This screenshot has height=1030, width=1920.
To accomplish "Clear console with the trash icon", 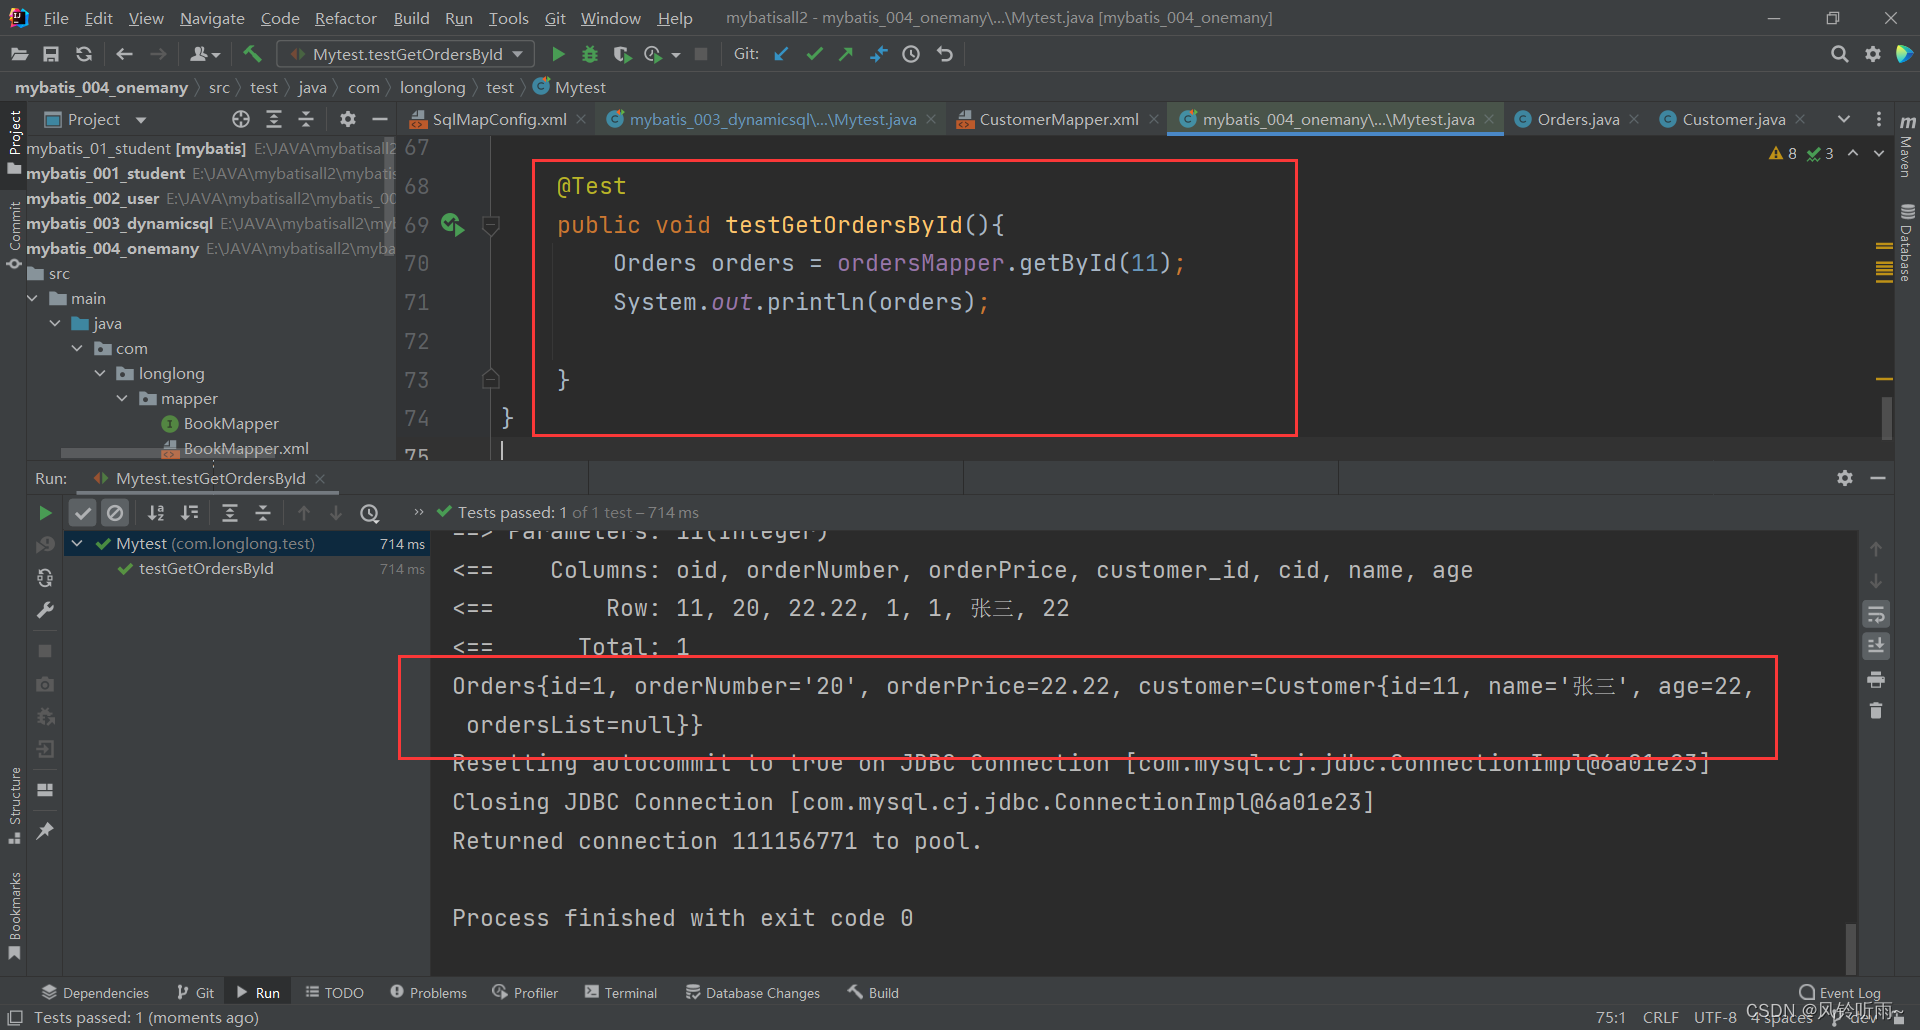I will click(1876, 711).
